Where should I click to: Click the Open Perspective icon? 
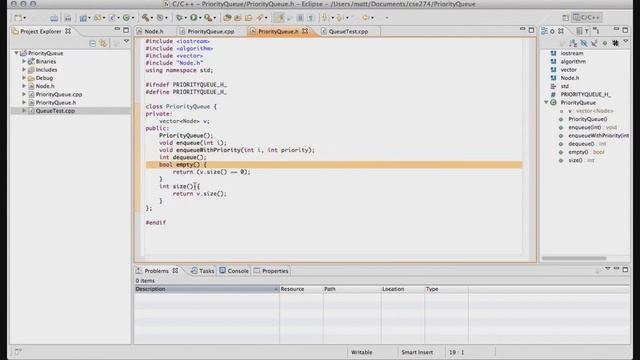tap(565, 18)
